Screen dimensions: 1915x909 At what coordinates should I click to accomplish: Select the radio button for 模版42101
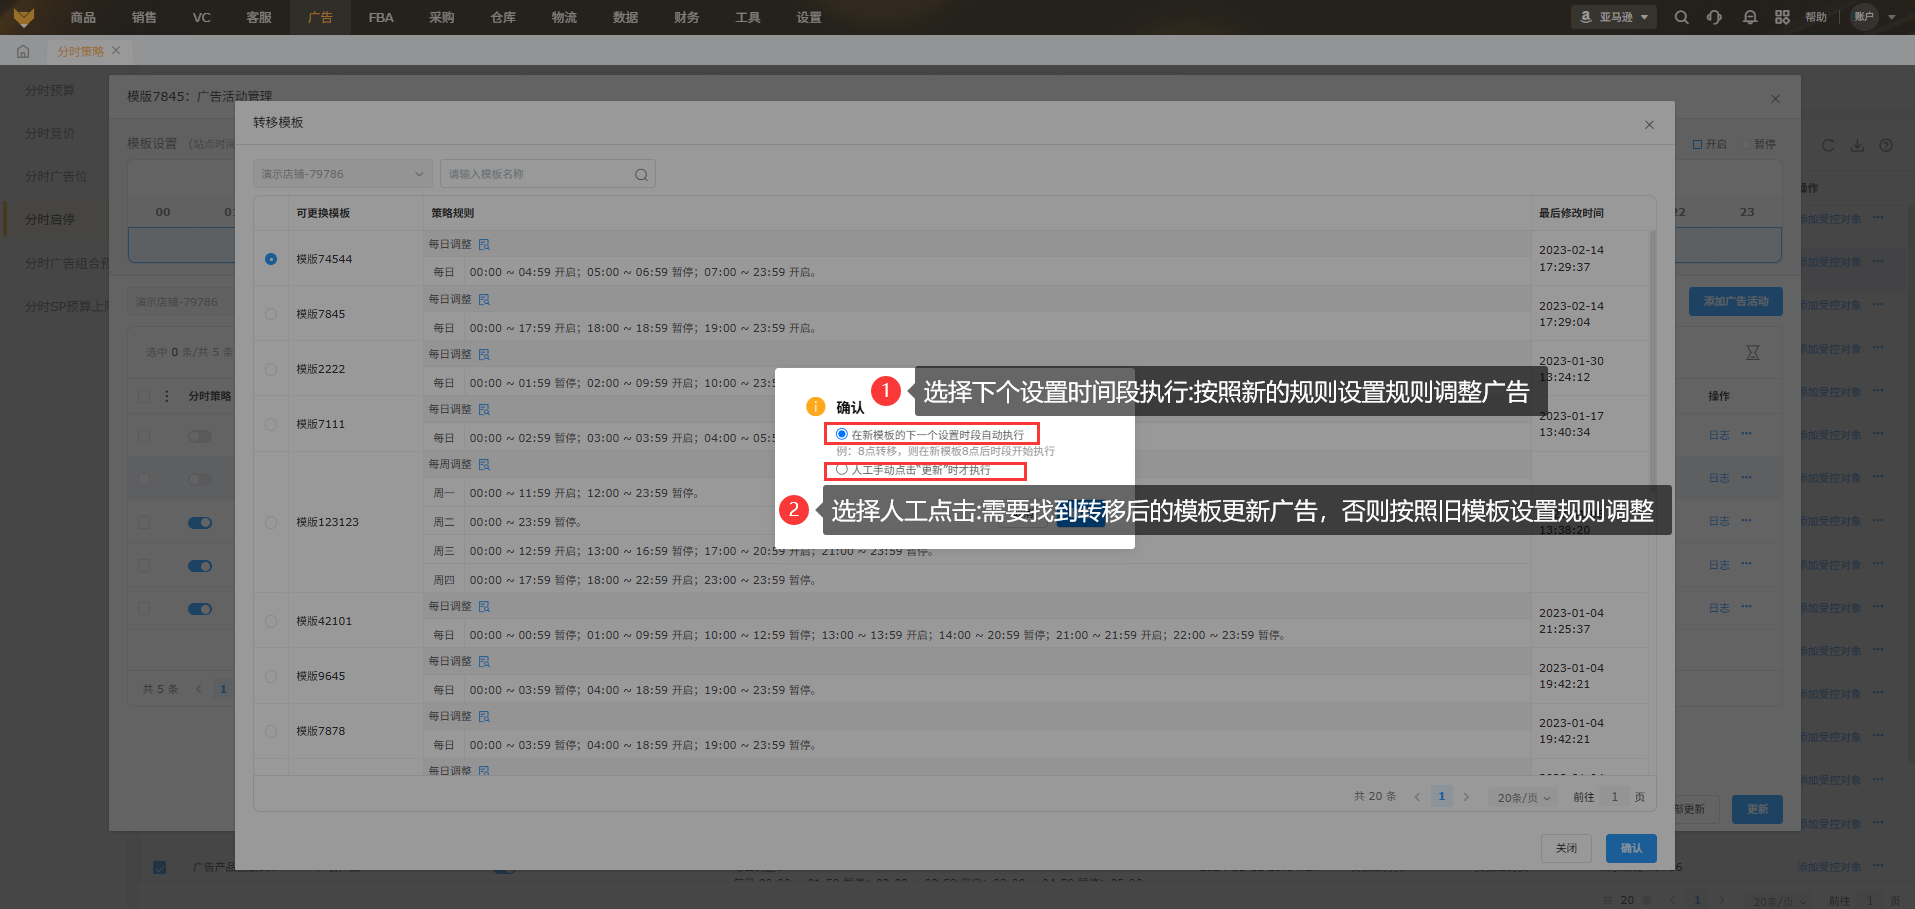[x=271, y=621]
